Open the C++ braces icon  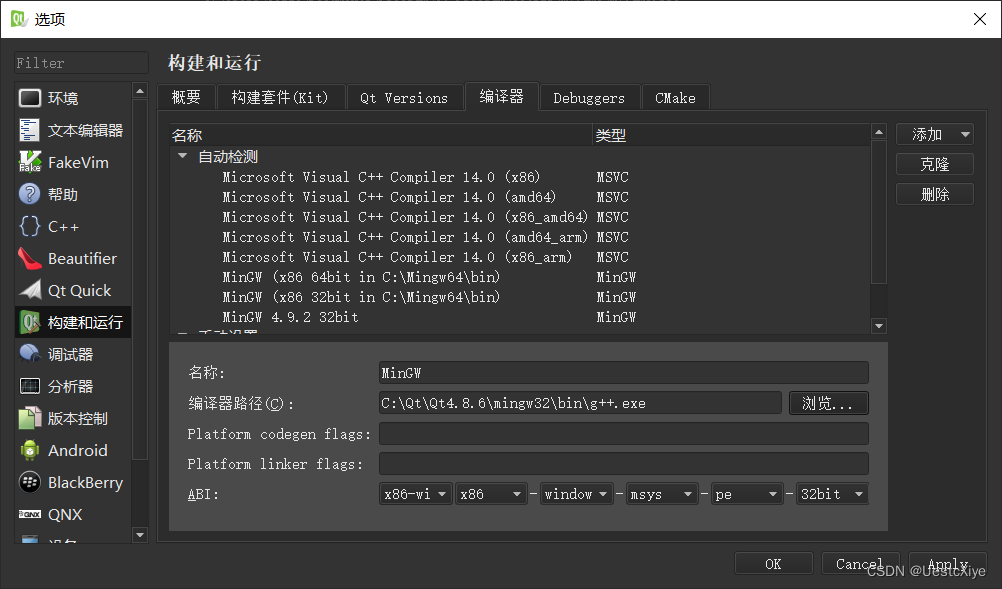click(x=29, y=226)
